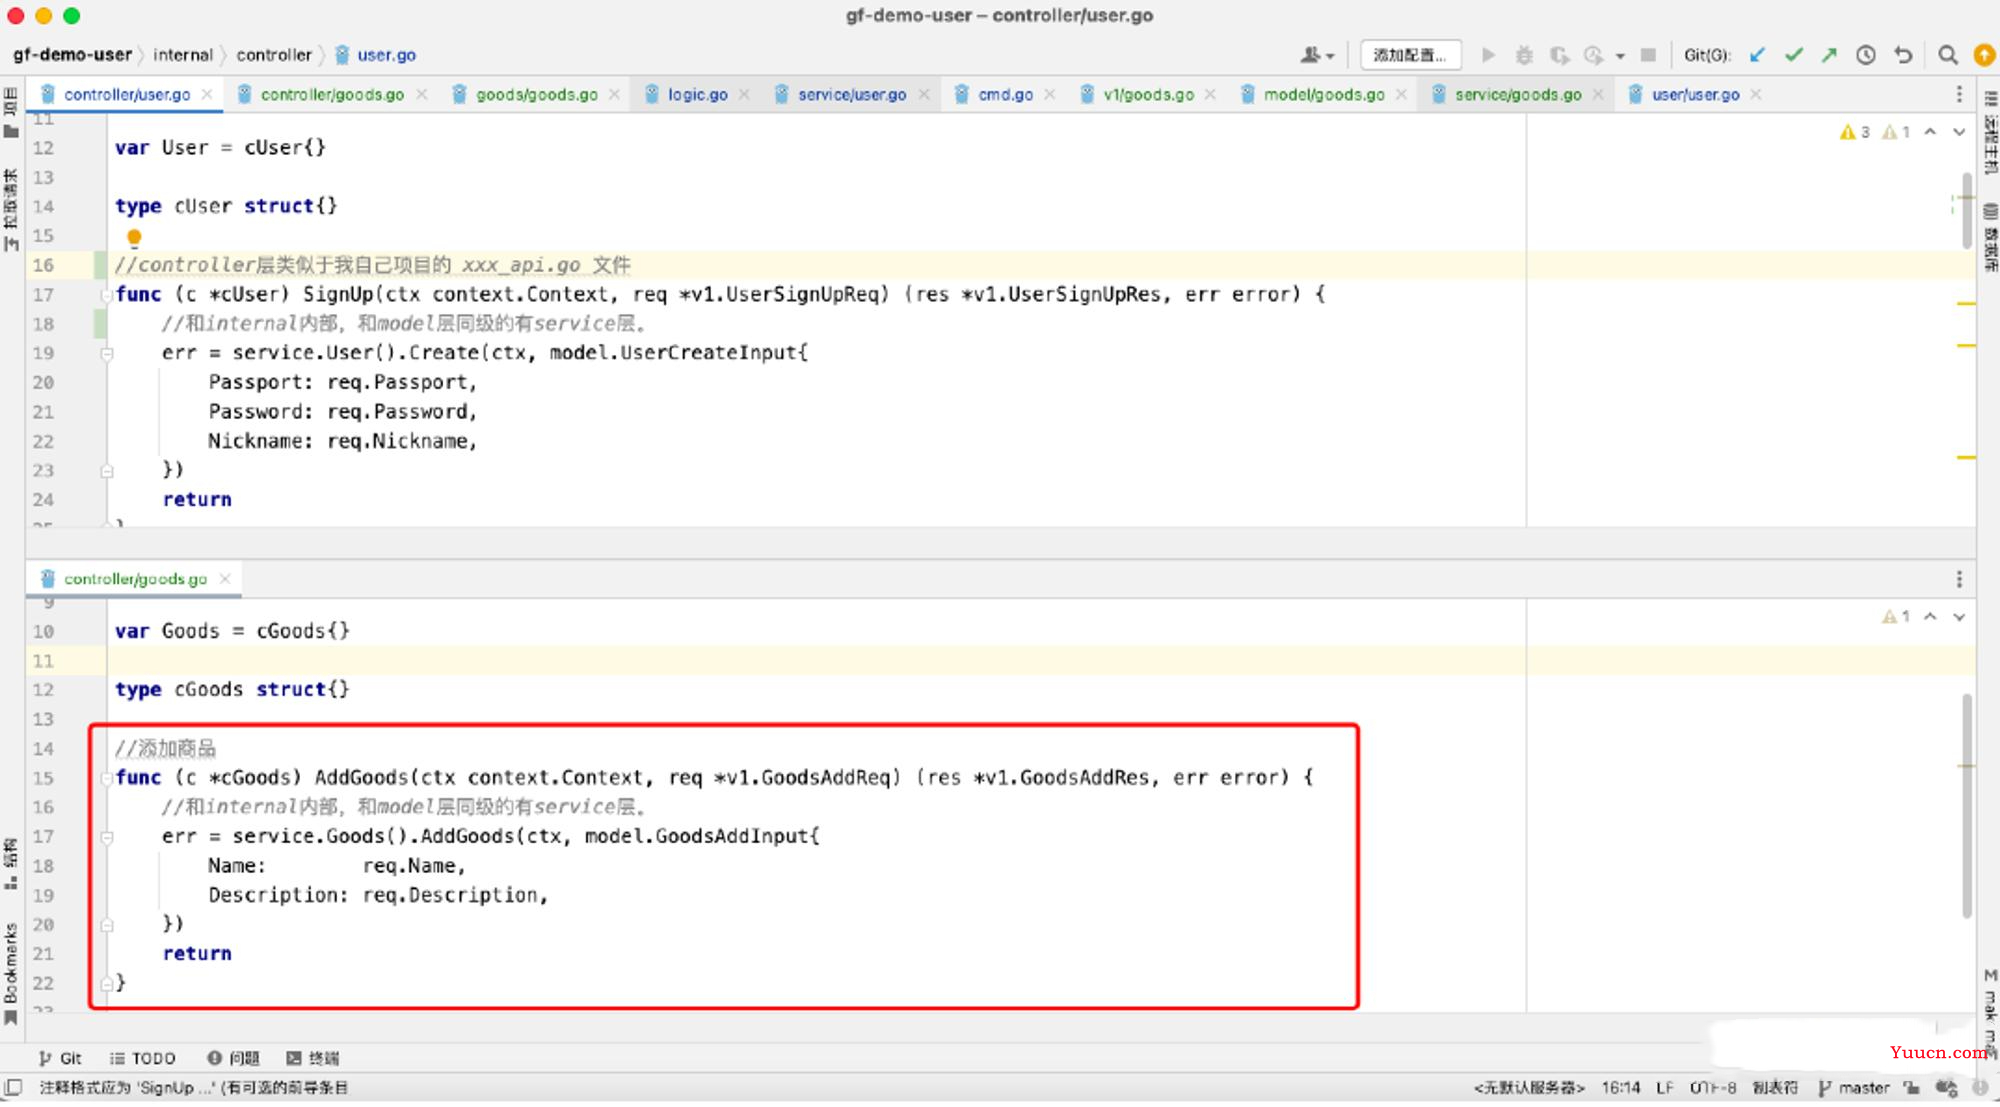The image size is (2000, 1107).
Task: Go to previous highlighted error in top editor
Action: click(1930, 132)
